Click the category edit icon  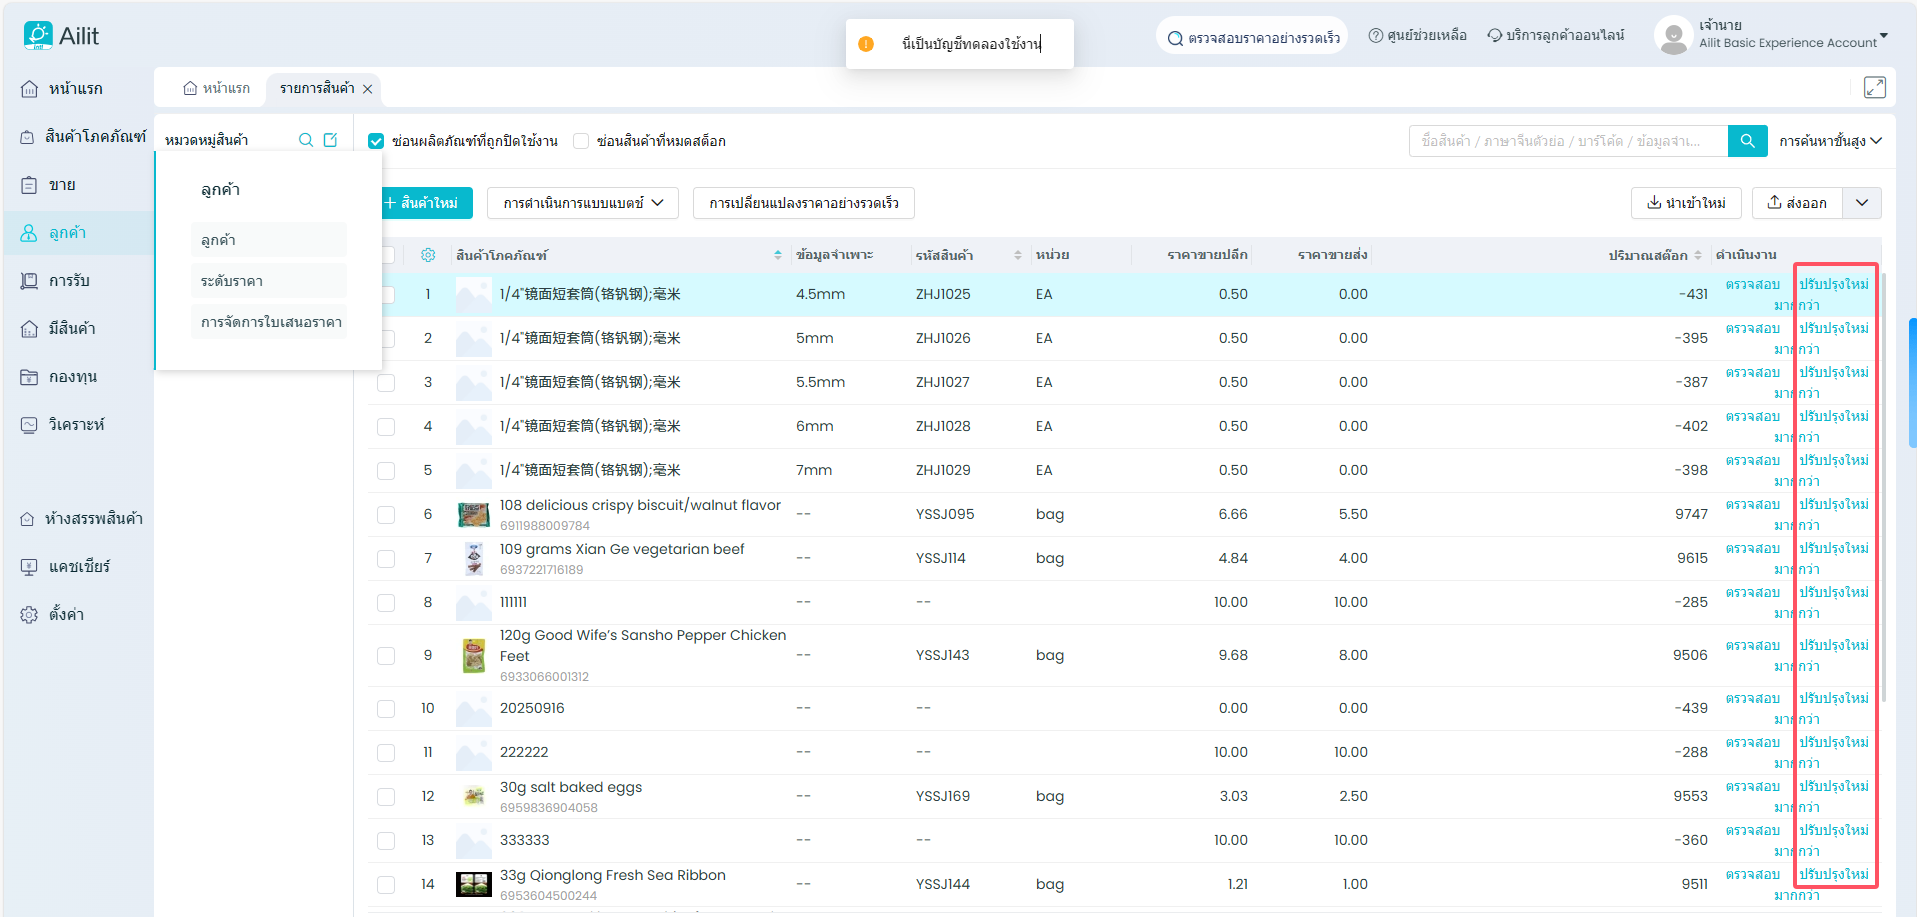tap(331, 140)
